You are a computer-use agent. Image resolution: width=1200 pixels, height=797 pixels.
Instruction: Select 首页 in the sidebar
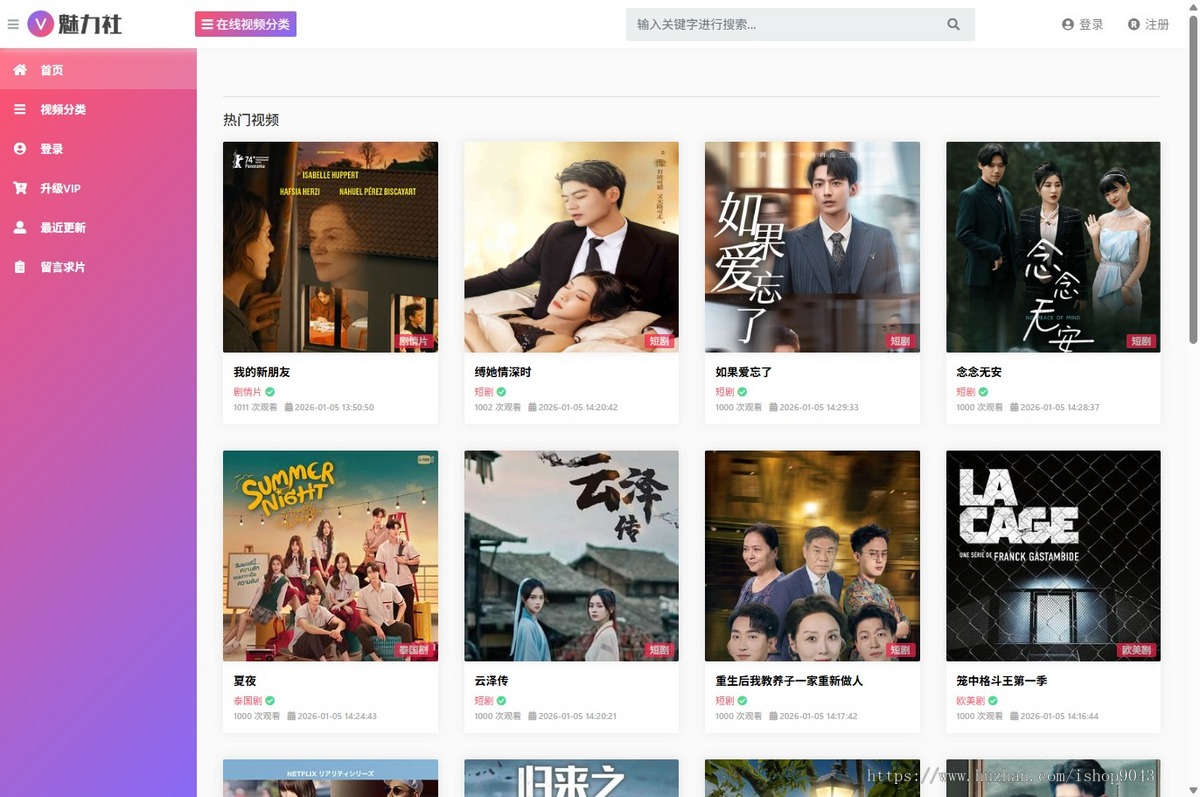point(98,70)
